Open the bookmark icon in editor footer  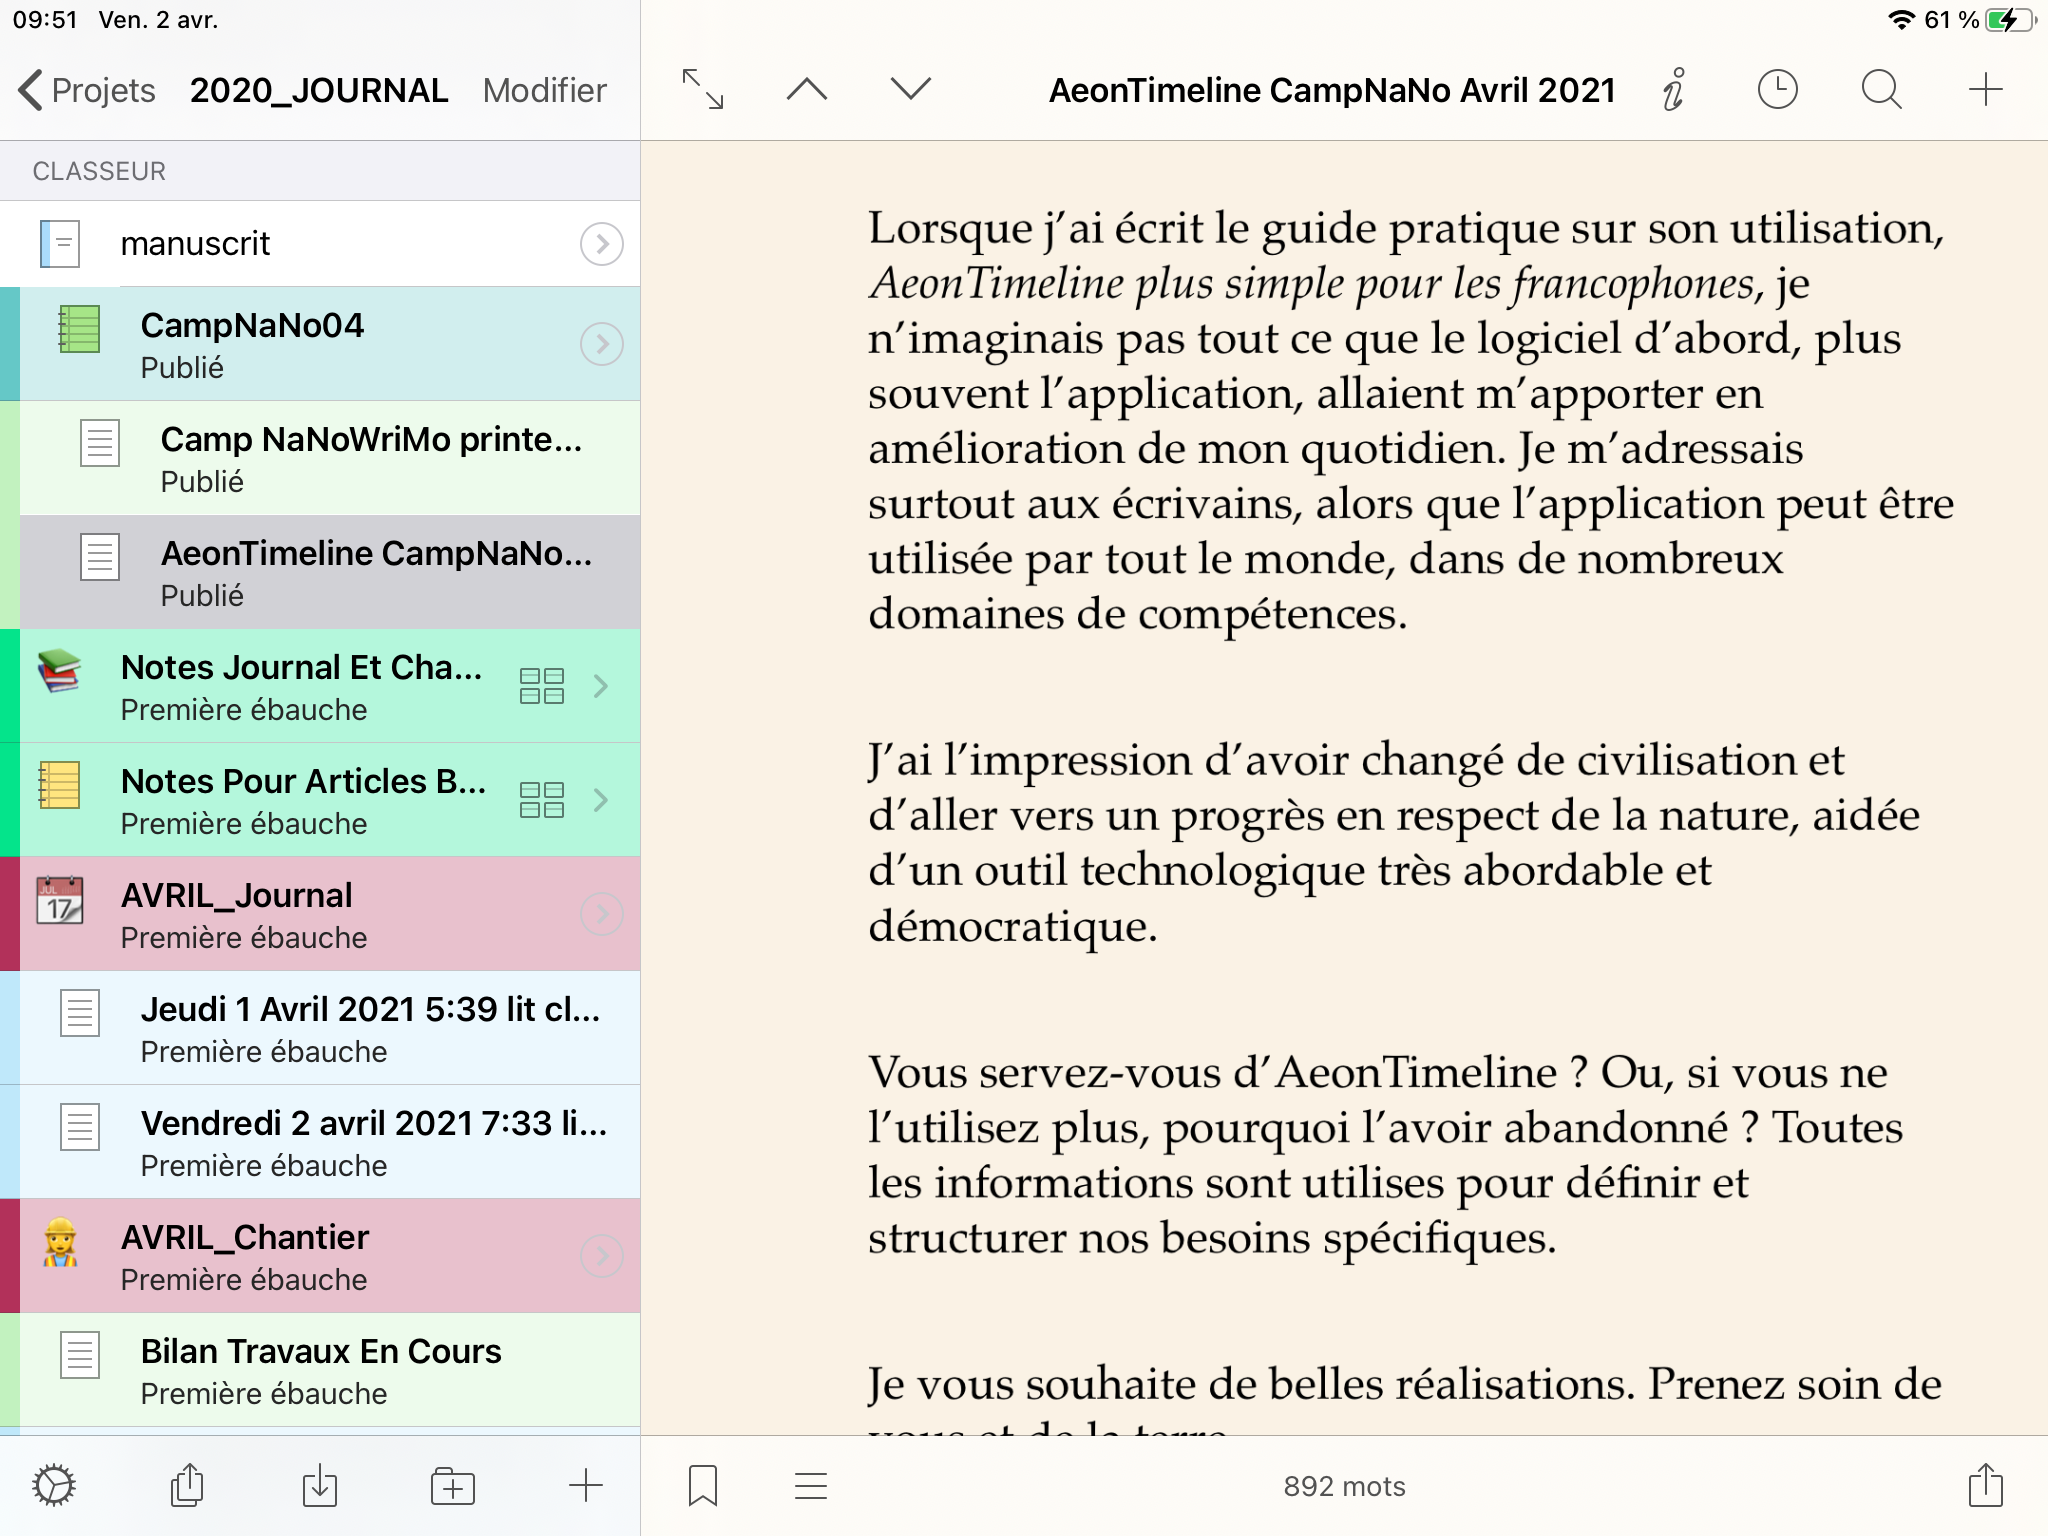[703, 1486]
